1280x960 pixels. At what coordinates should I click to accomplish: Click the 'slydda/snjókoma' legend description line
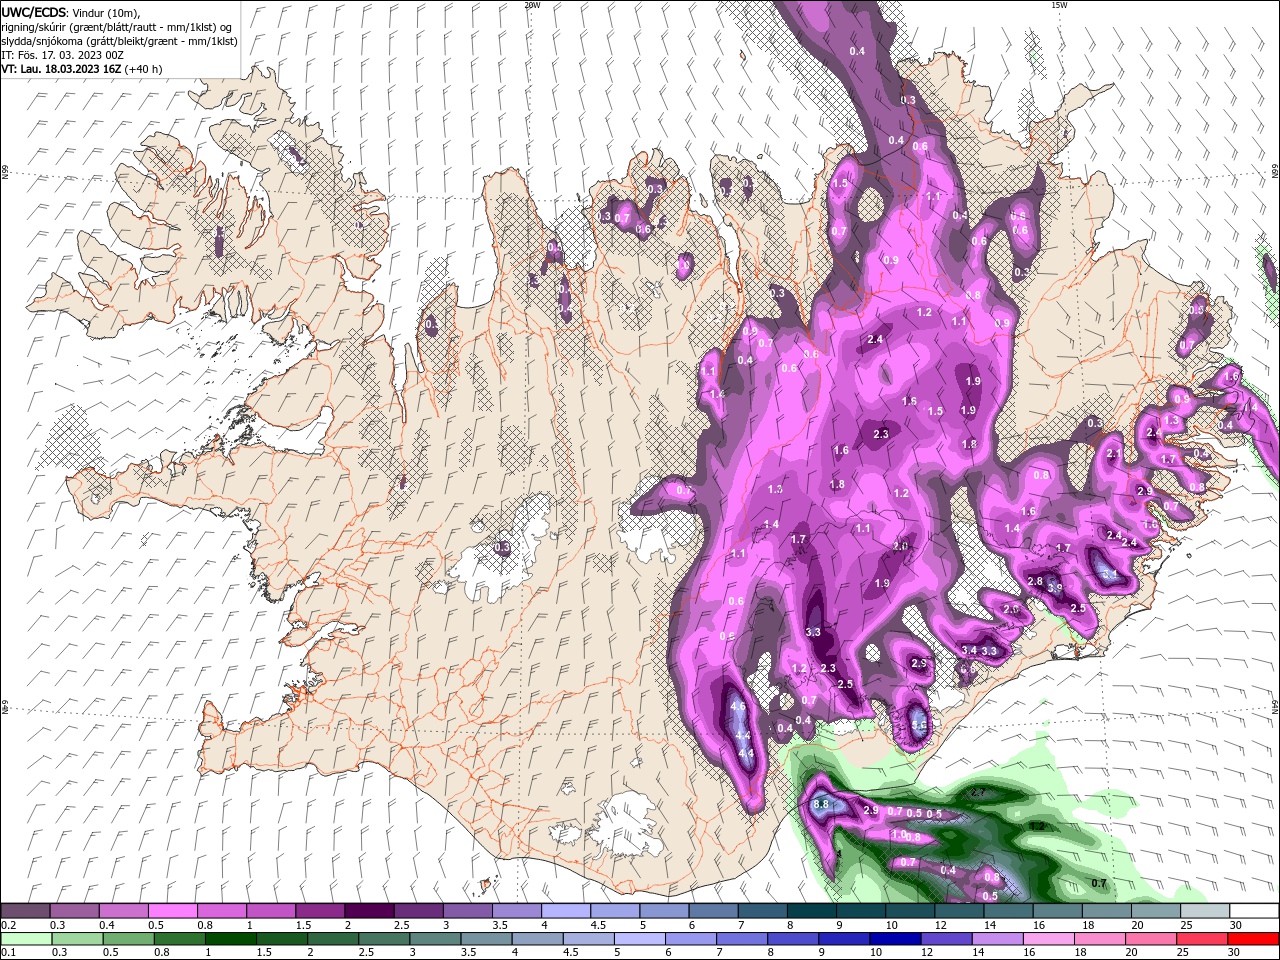point(119,41)
